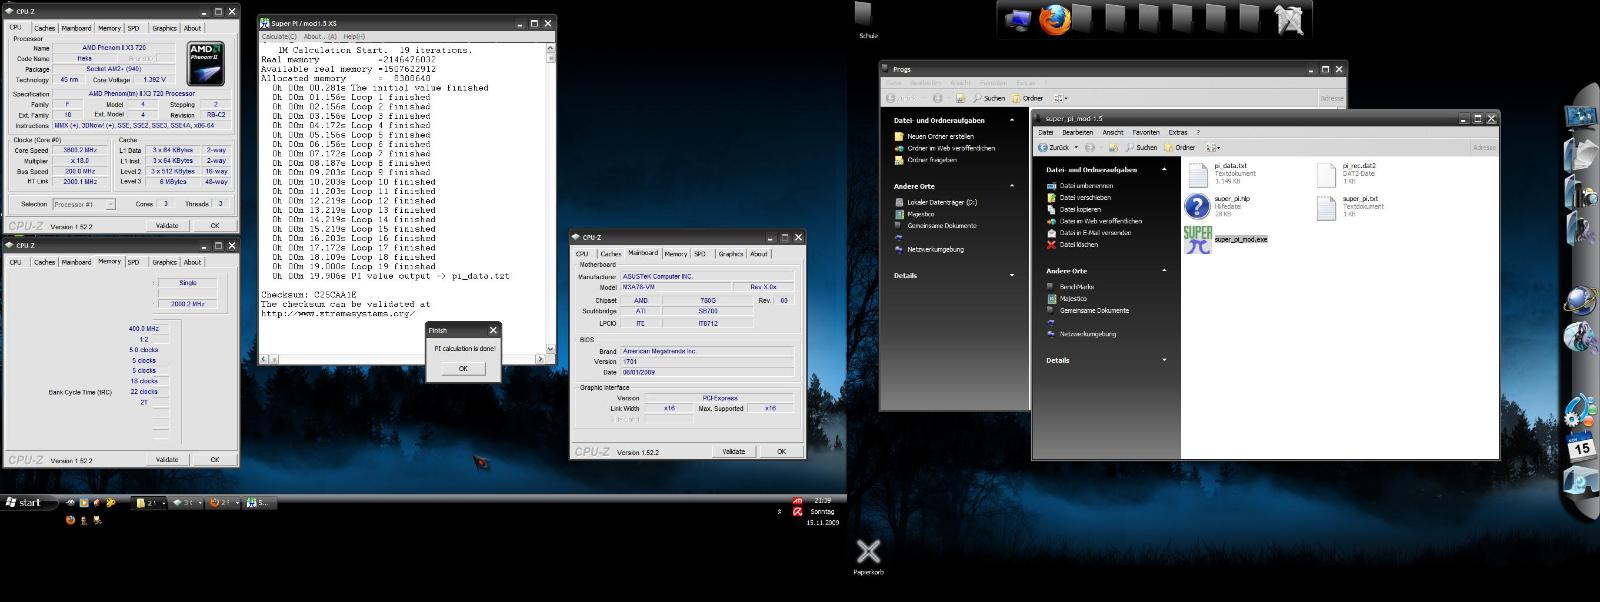The height and width of the screenshot is (602, 1600).
Task: Click Core Speed value 3600.2 MHz
Action: point(79,151)
